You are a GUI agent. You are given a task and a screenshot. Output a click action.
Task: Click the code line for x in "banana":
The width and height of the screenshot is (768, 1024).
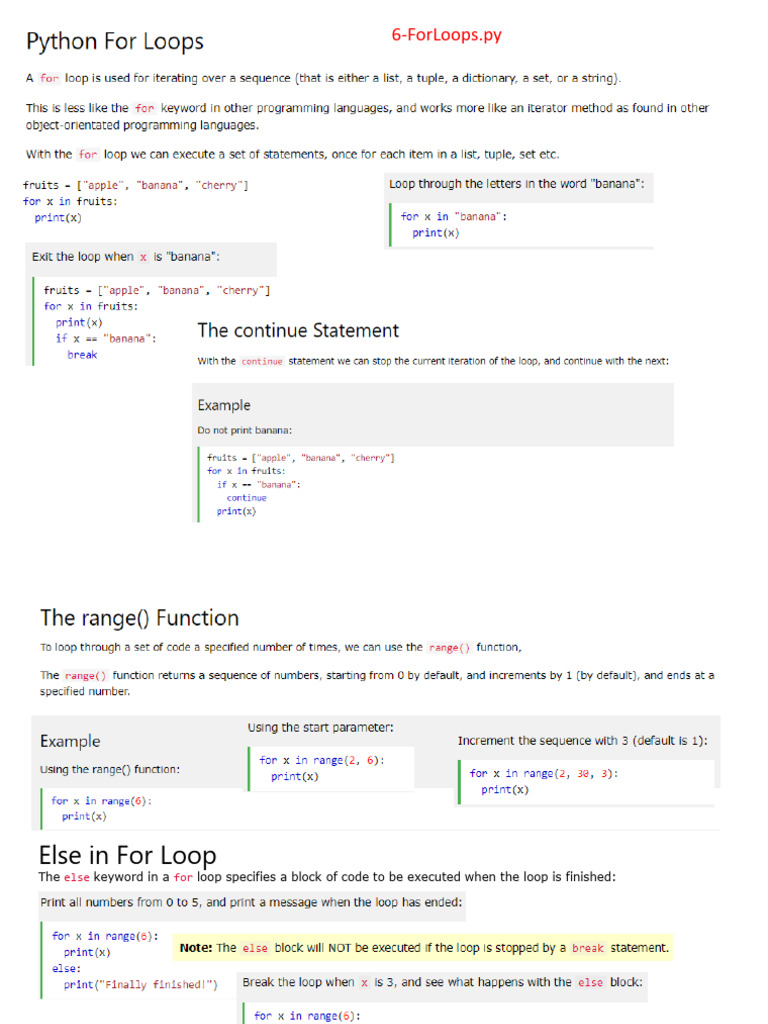(x=453, y=217)
